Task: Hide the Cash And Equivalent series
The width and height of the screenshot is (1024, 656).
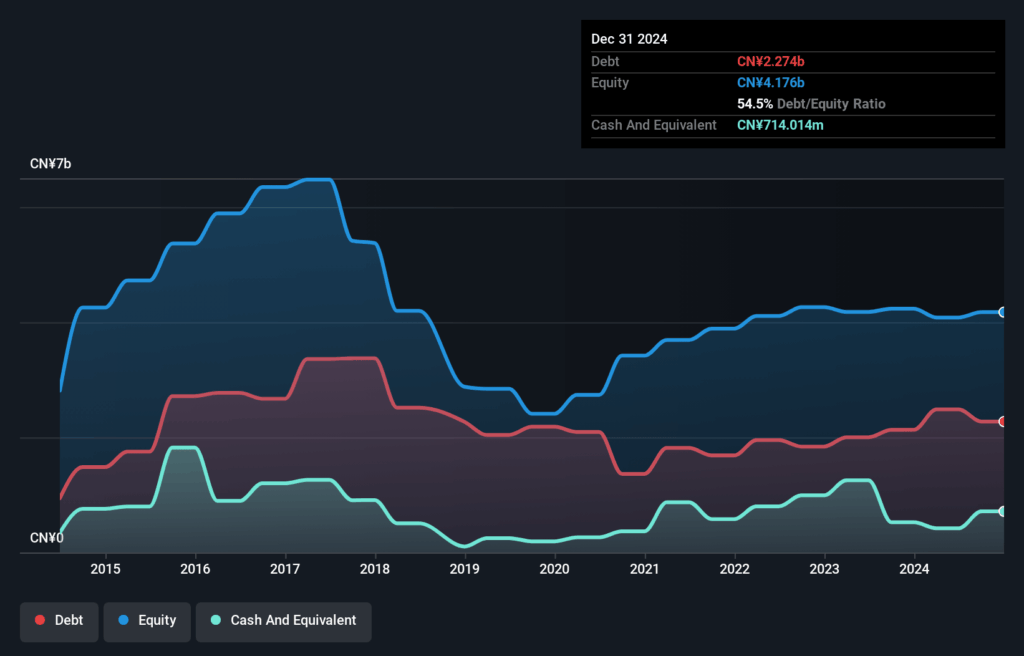Action: click(283, 621)
